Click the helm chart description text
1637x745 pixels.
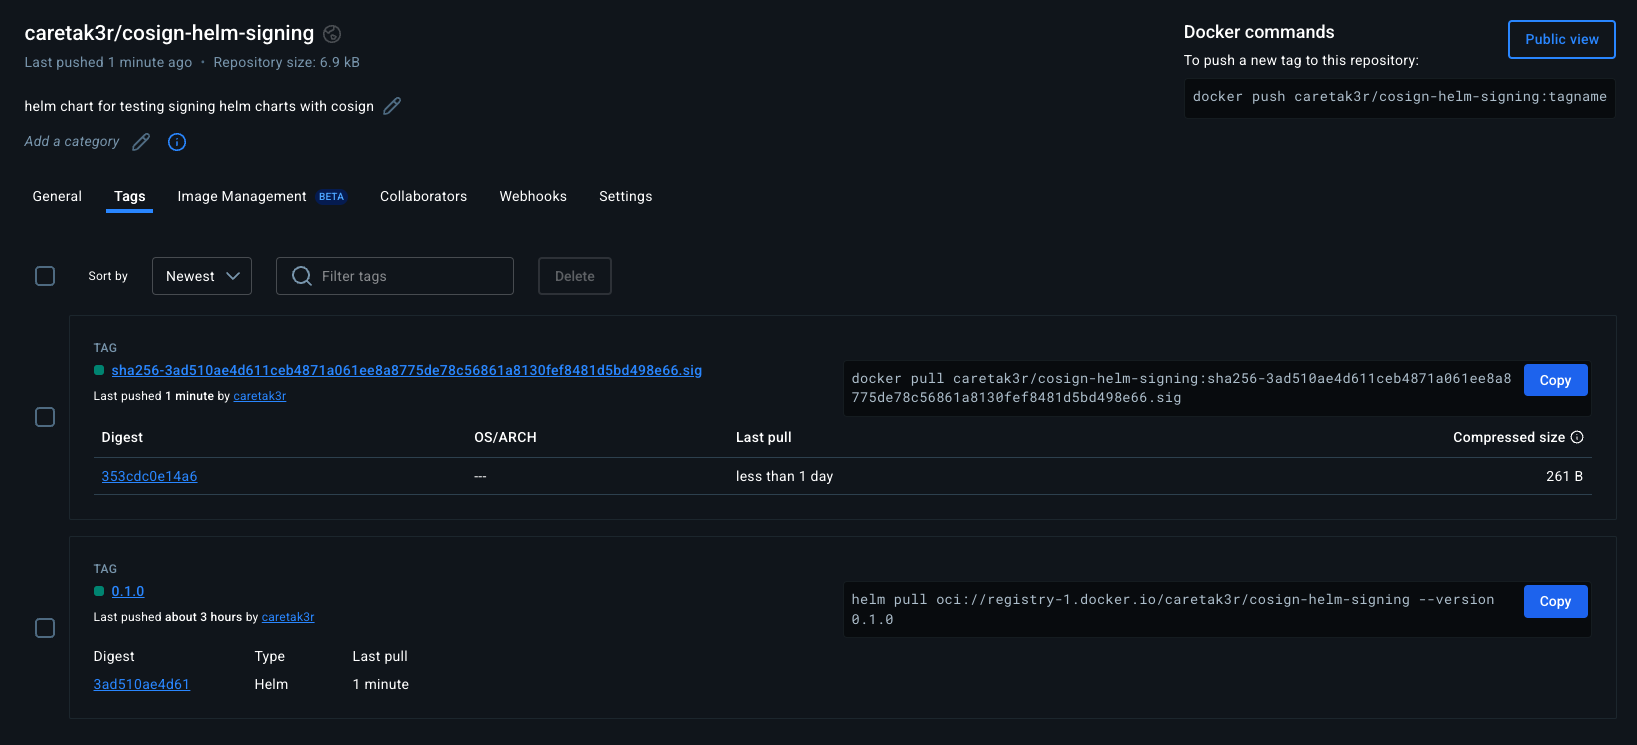pyautogui.click(x=199, y=106)
